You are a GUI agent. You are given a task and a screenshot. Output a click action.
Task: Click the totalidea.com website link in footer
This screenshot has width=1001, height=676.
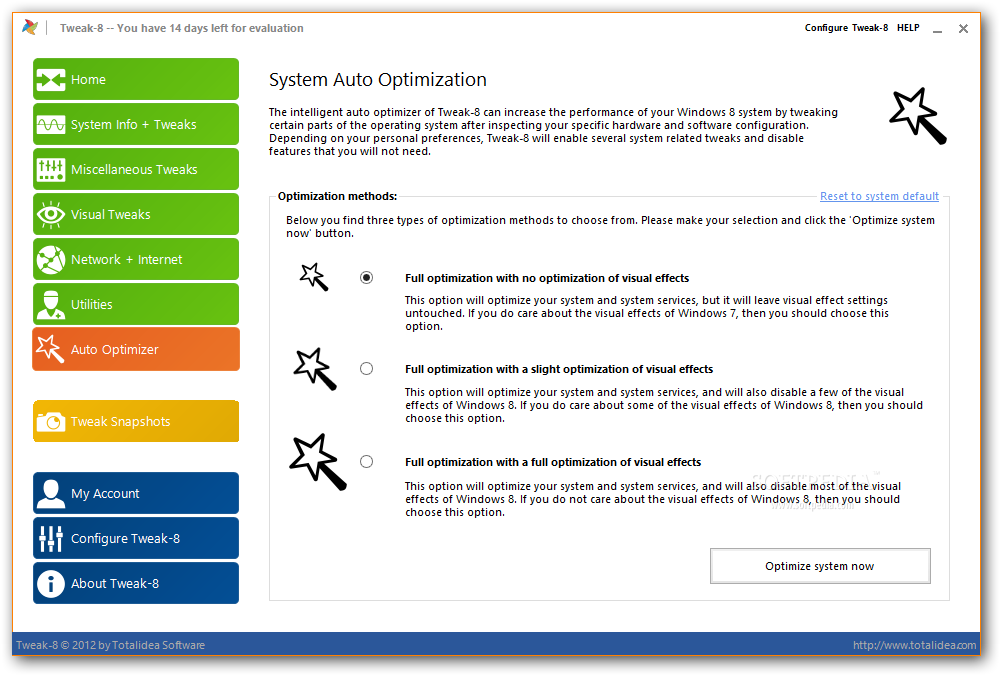pos(914,645)
